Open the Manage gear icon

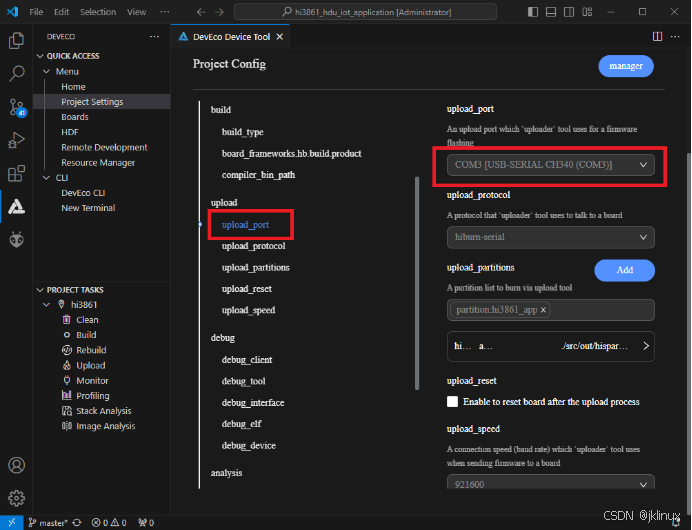[16, 498]
